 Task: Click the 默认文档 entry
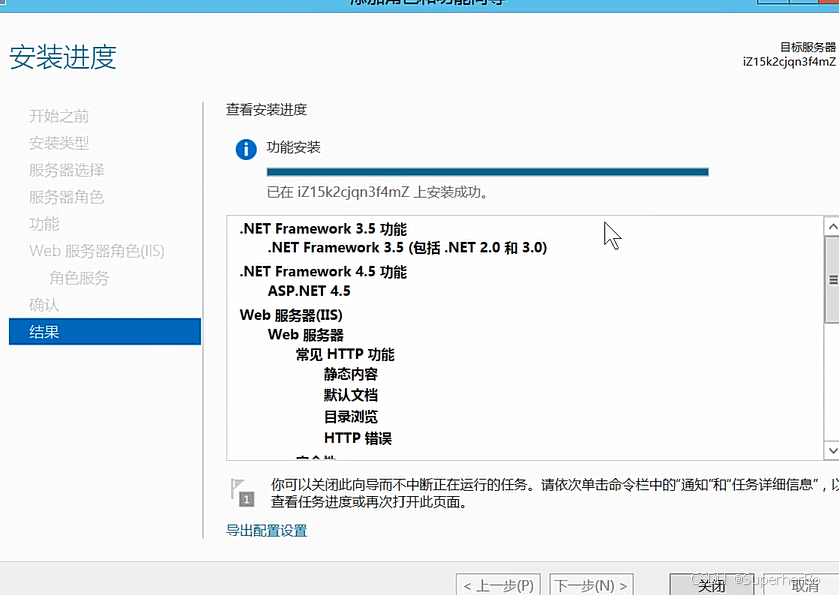coord(351,395)
